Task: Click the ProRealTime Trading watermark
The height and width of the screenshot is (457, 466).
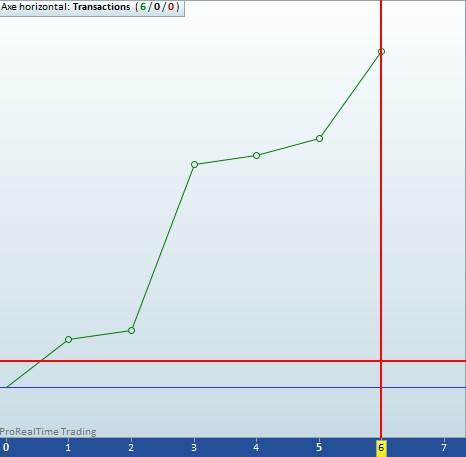Action: [48, 432]
